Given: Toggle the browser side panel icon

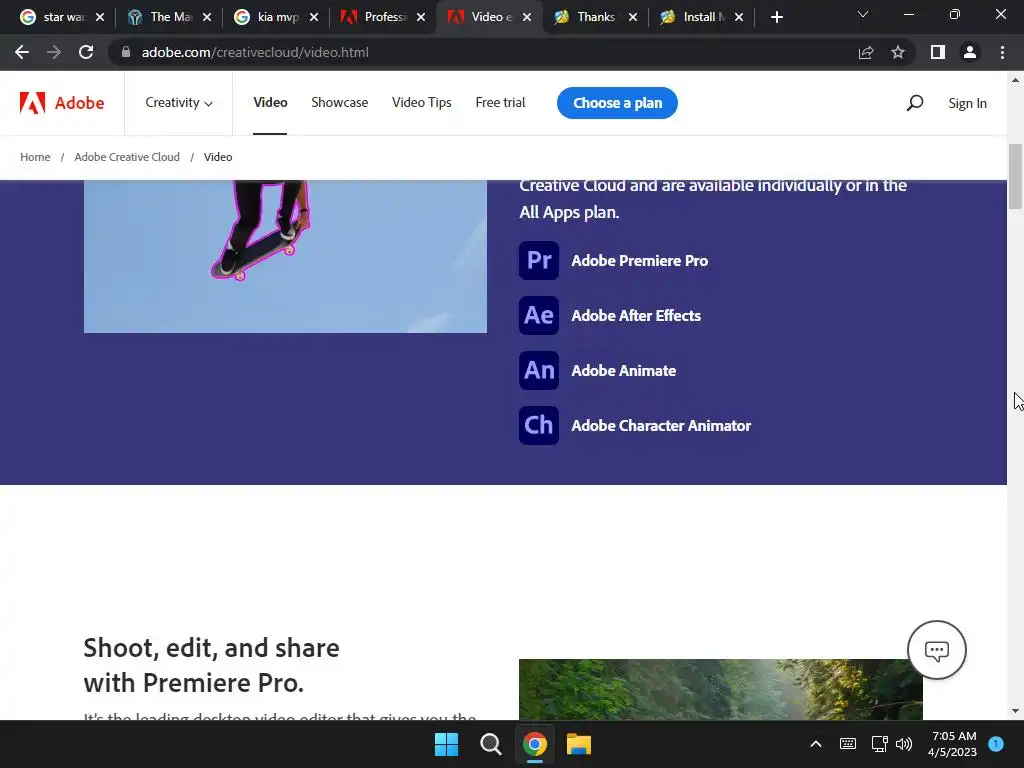Looking at the screenshot, I should [938, 52].
